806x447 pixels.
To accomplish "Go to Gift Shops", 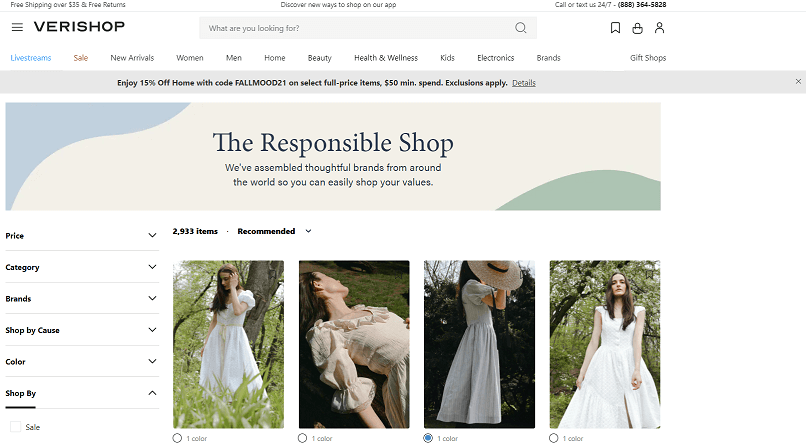I will point(648,58).
